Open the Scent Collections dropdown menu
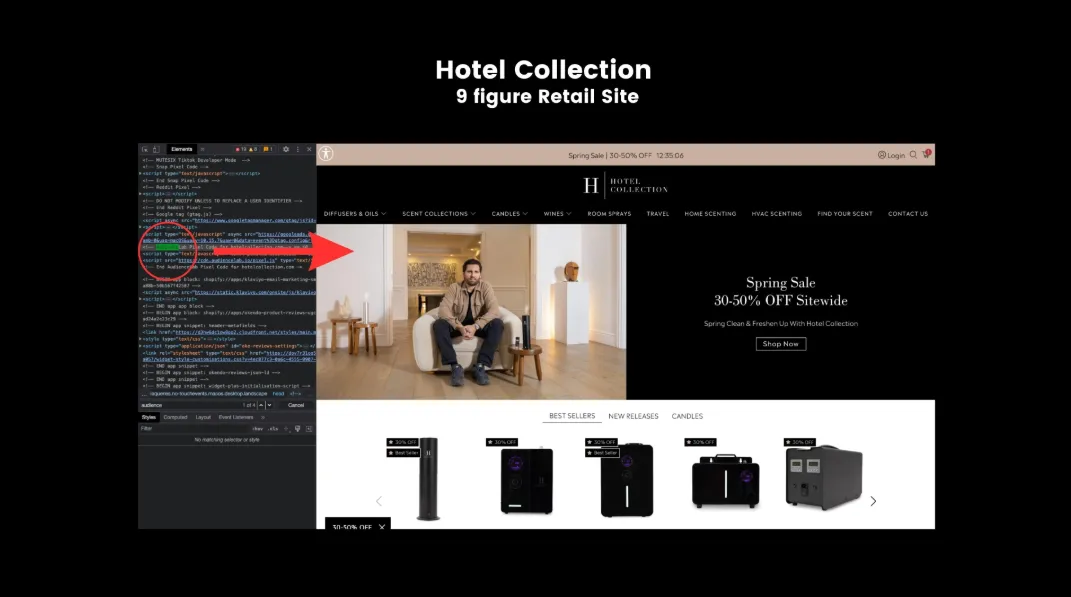This screenshot has width=1071, height=597. click(x=439, y=214)
